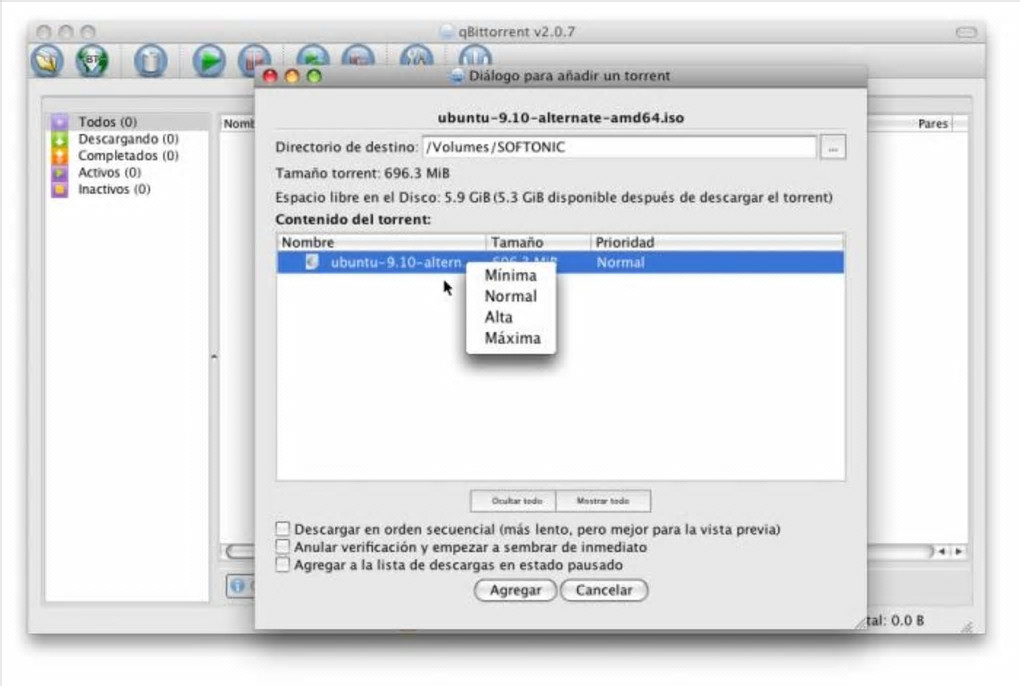The width and height of the screenshot is (1020, 686).
Task: Close the add torrent dialog red button
Action: click(x=270, y=76)
